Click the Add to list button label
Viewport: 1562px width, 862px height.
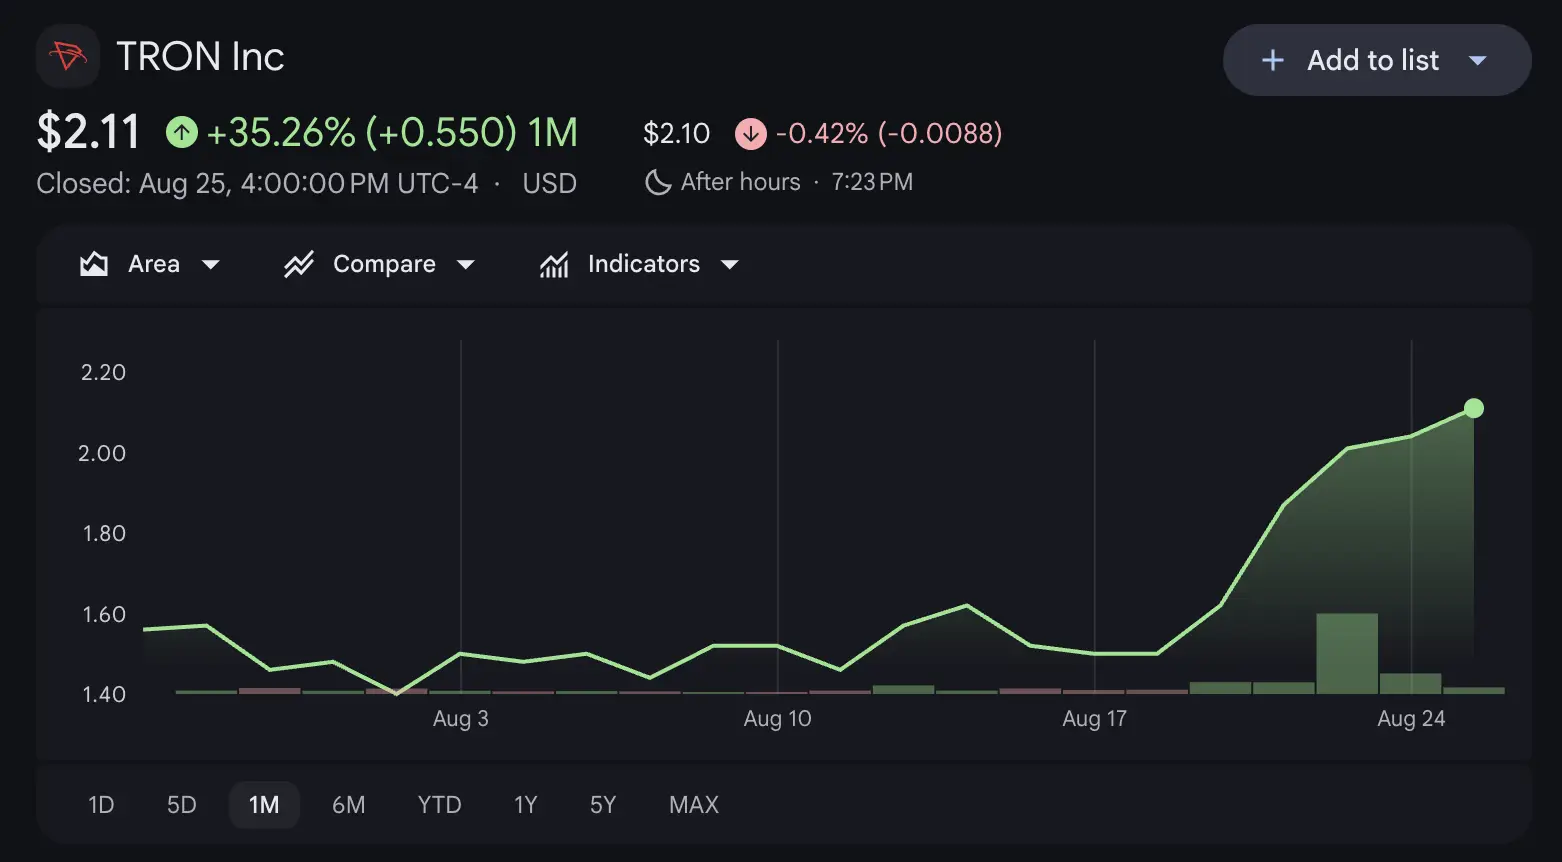(1373, 60)
